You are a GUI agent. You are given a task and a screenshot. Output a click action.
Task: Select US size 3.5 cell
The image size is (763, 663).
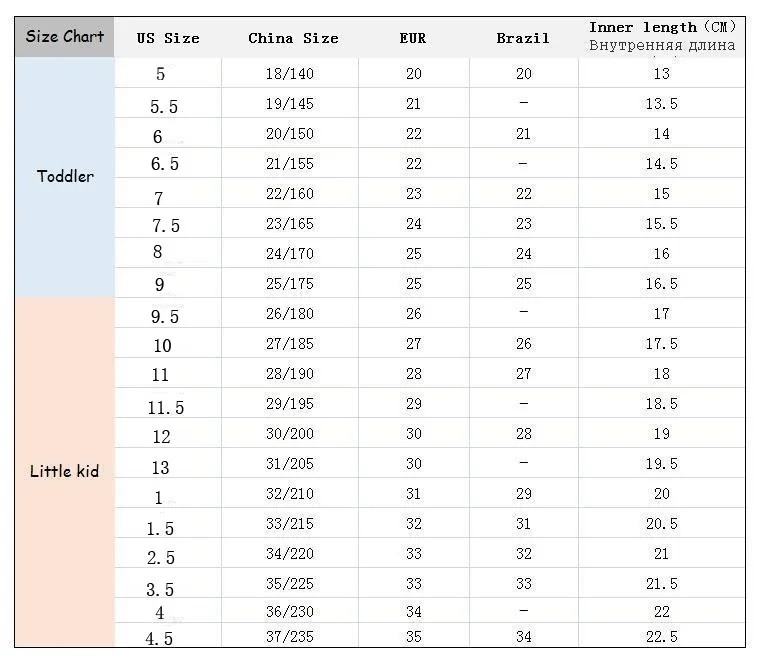point(168,584)
